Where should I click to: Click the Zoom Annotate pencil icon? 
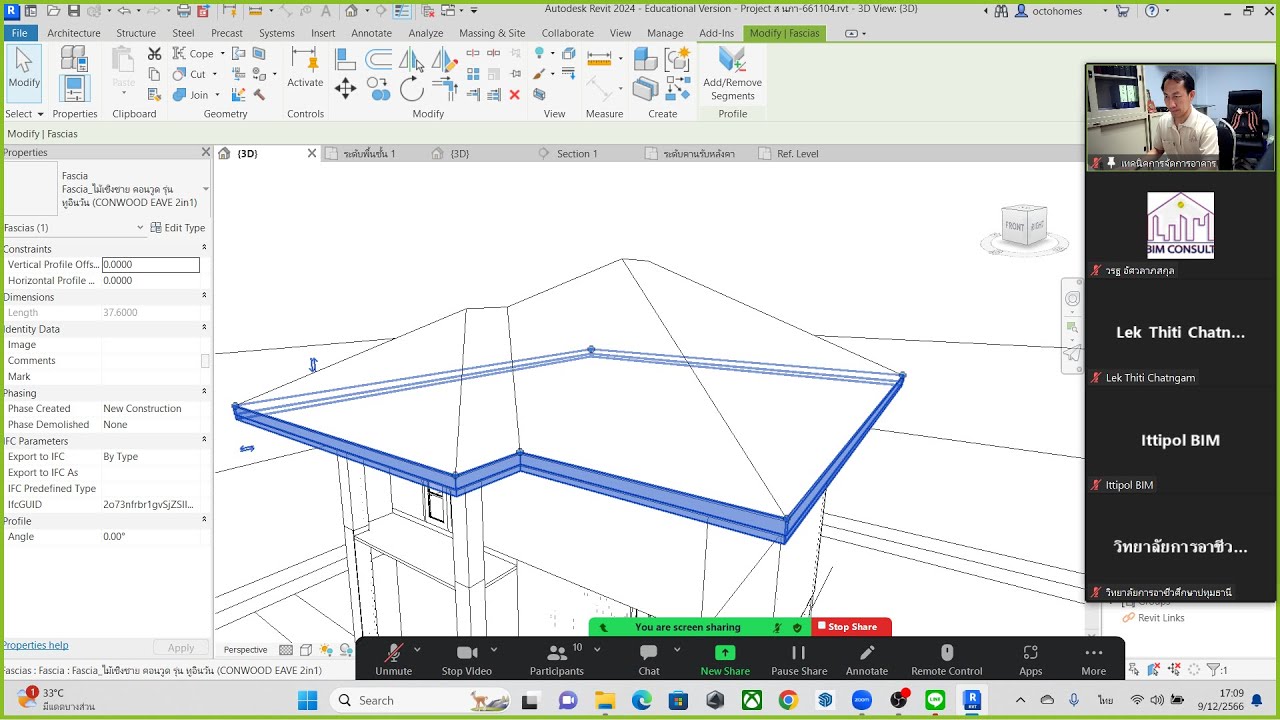click(867, 659)
